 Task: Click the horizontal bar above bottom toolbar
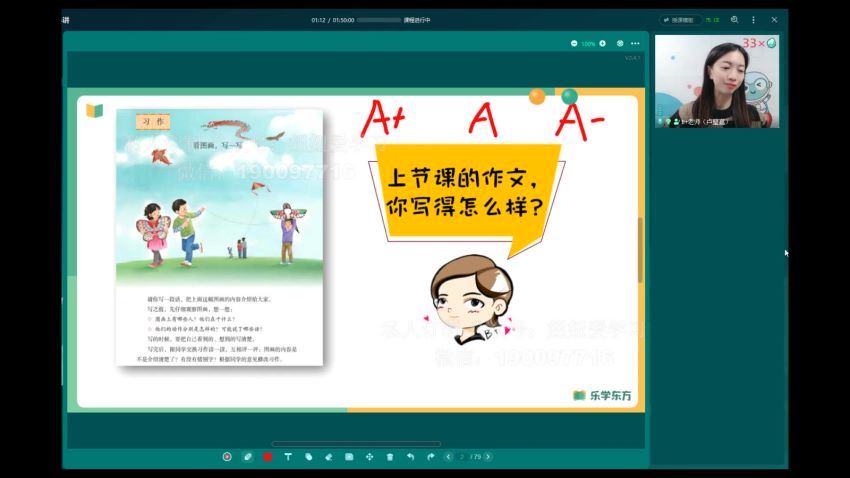tap(356, 444)
